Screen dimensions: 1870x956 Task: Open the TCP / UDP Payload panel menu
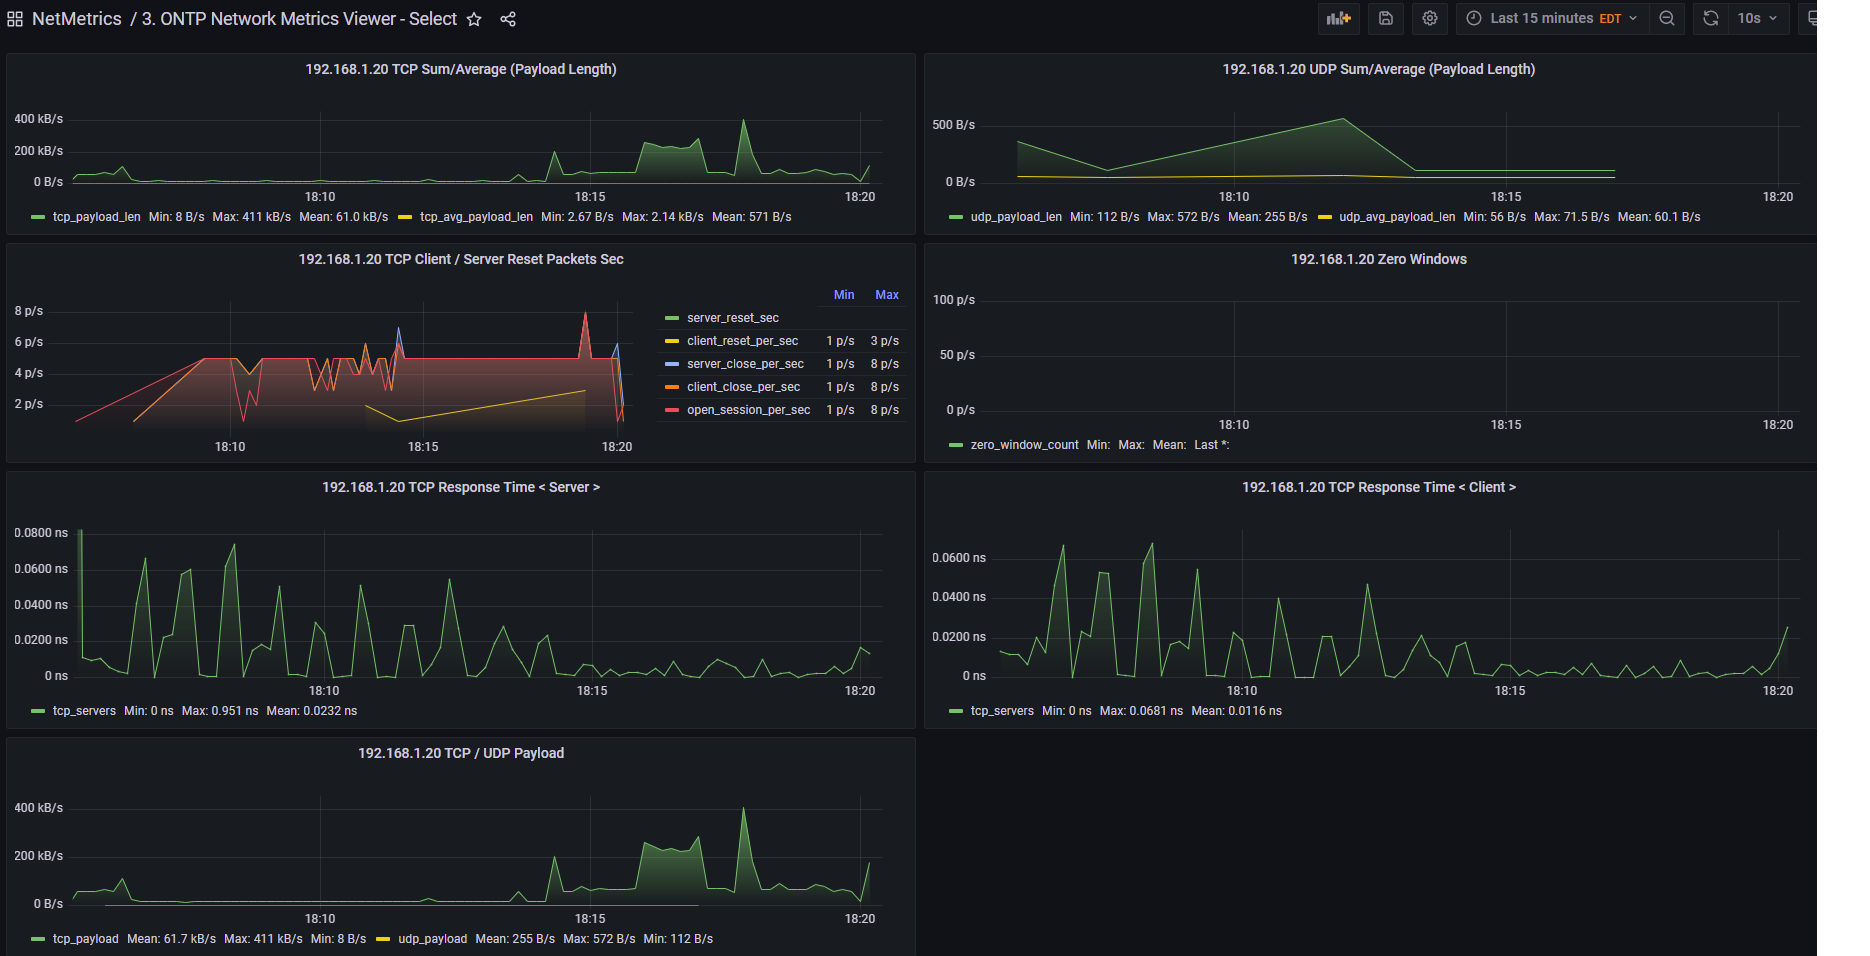click(x=461, y=753)
